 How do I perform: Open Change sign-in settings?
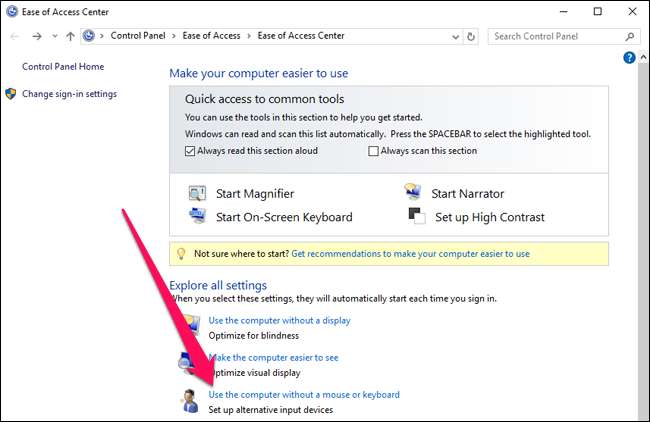69,94
